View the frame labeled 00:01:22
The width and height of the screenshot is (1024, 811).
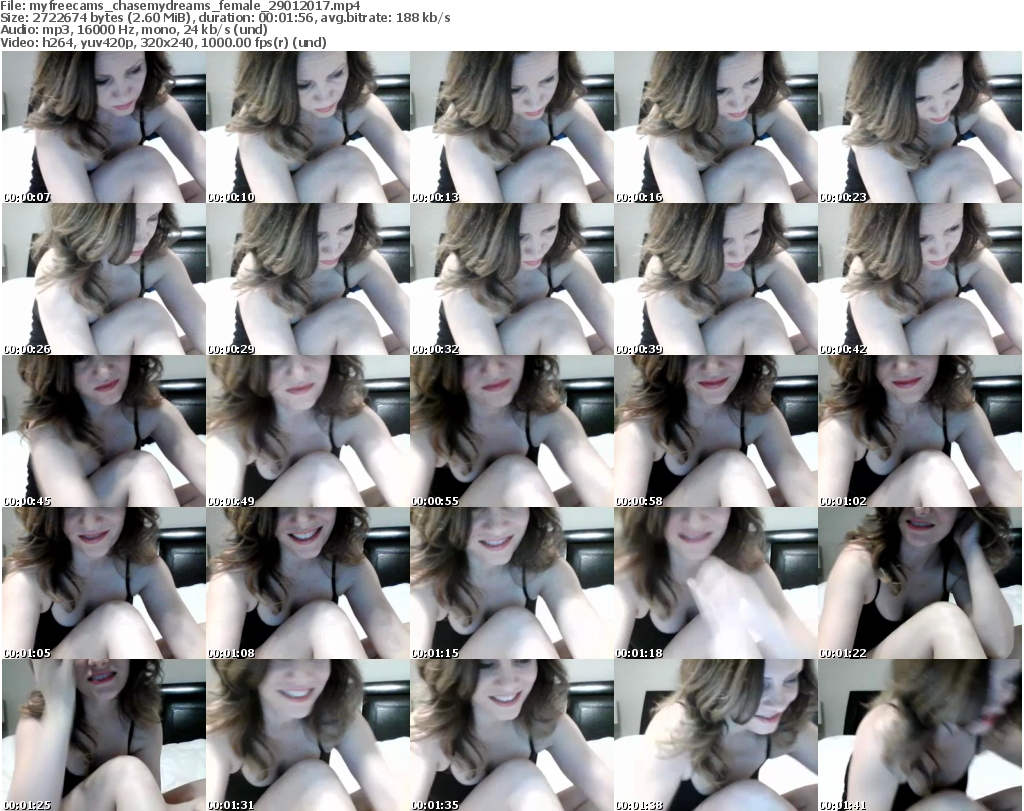pos(920,583)
